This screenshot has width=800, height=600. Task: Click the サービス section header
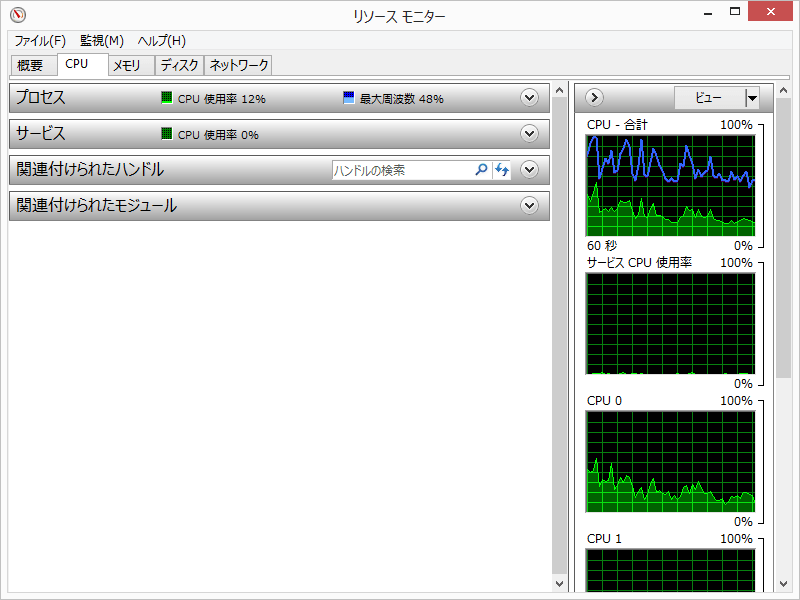tap(279, 134)
